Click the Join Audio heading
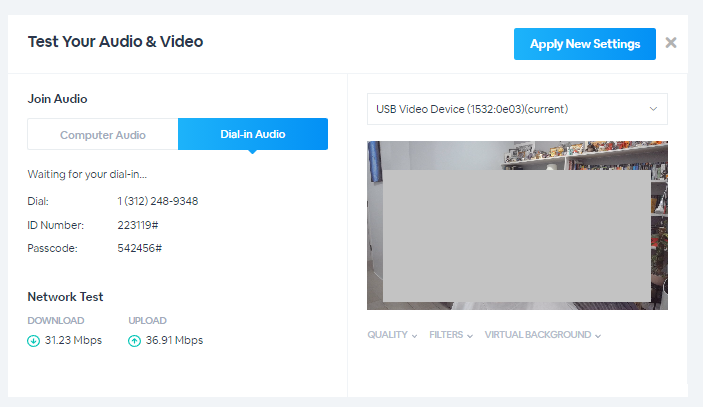The height and width of the screenshot is (407, 703). [x=57, y=99]
